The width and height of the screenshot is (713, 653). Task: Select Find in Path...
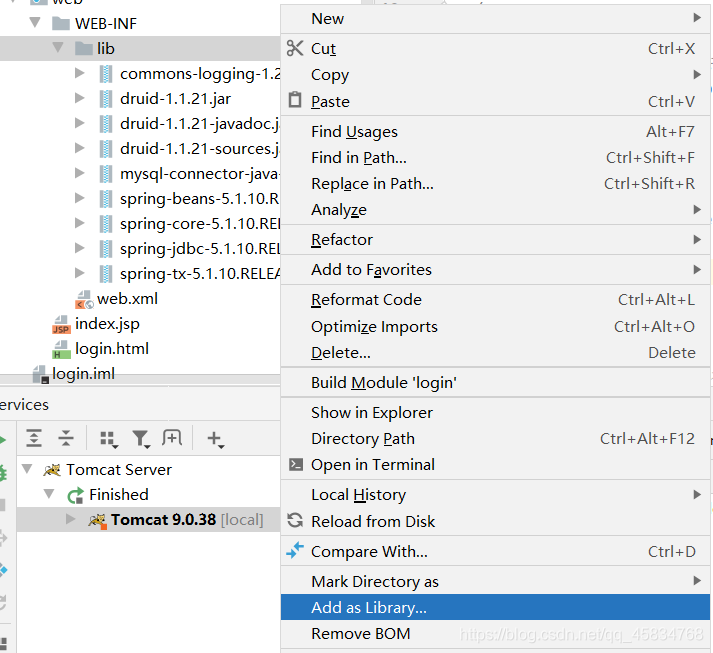(495, 157)
